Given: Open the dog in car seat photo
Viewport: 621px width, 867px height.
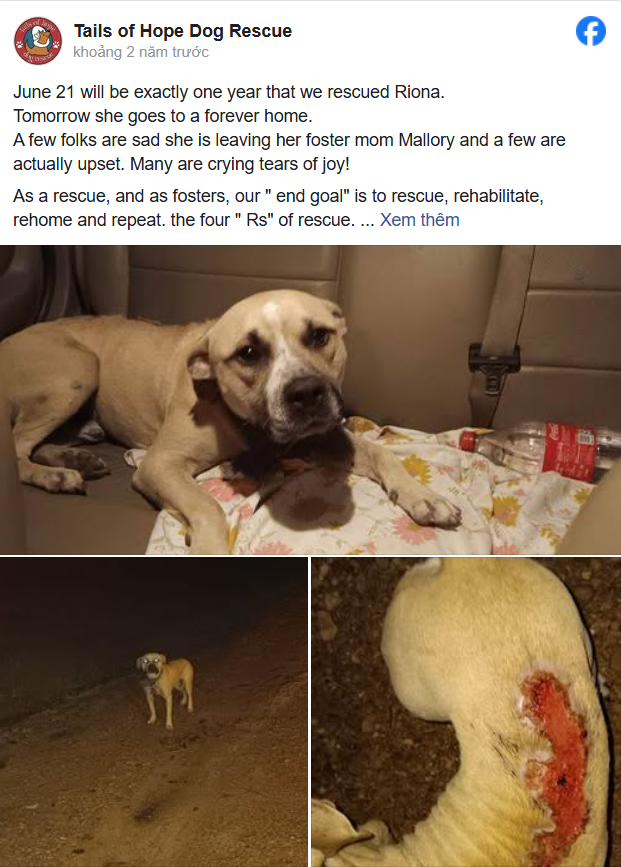Looking at the screenshot, I should [310, 400].
